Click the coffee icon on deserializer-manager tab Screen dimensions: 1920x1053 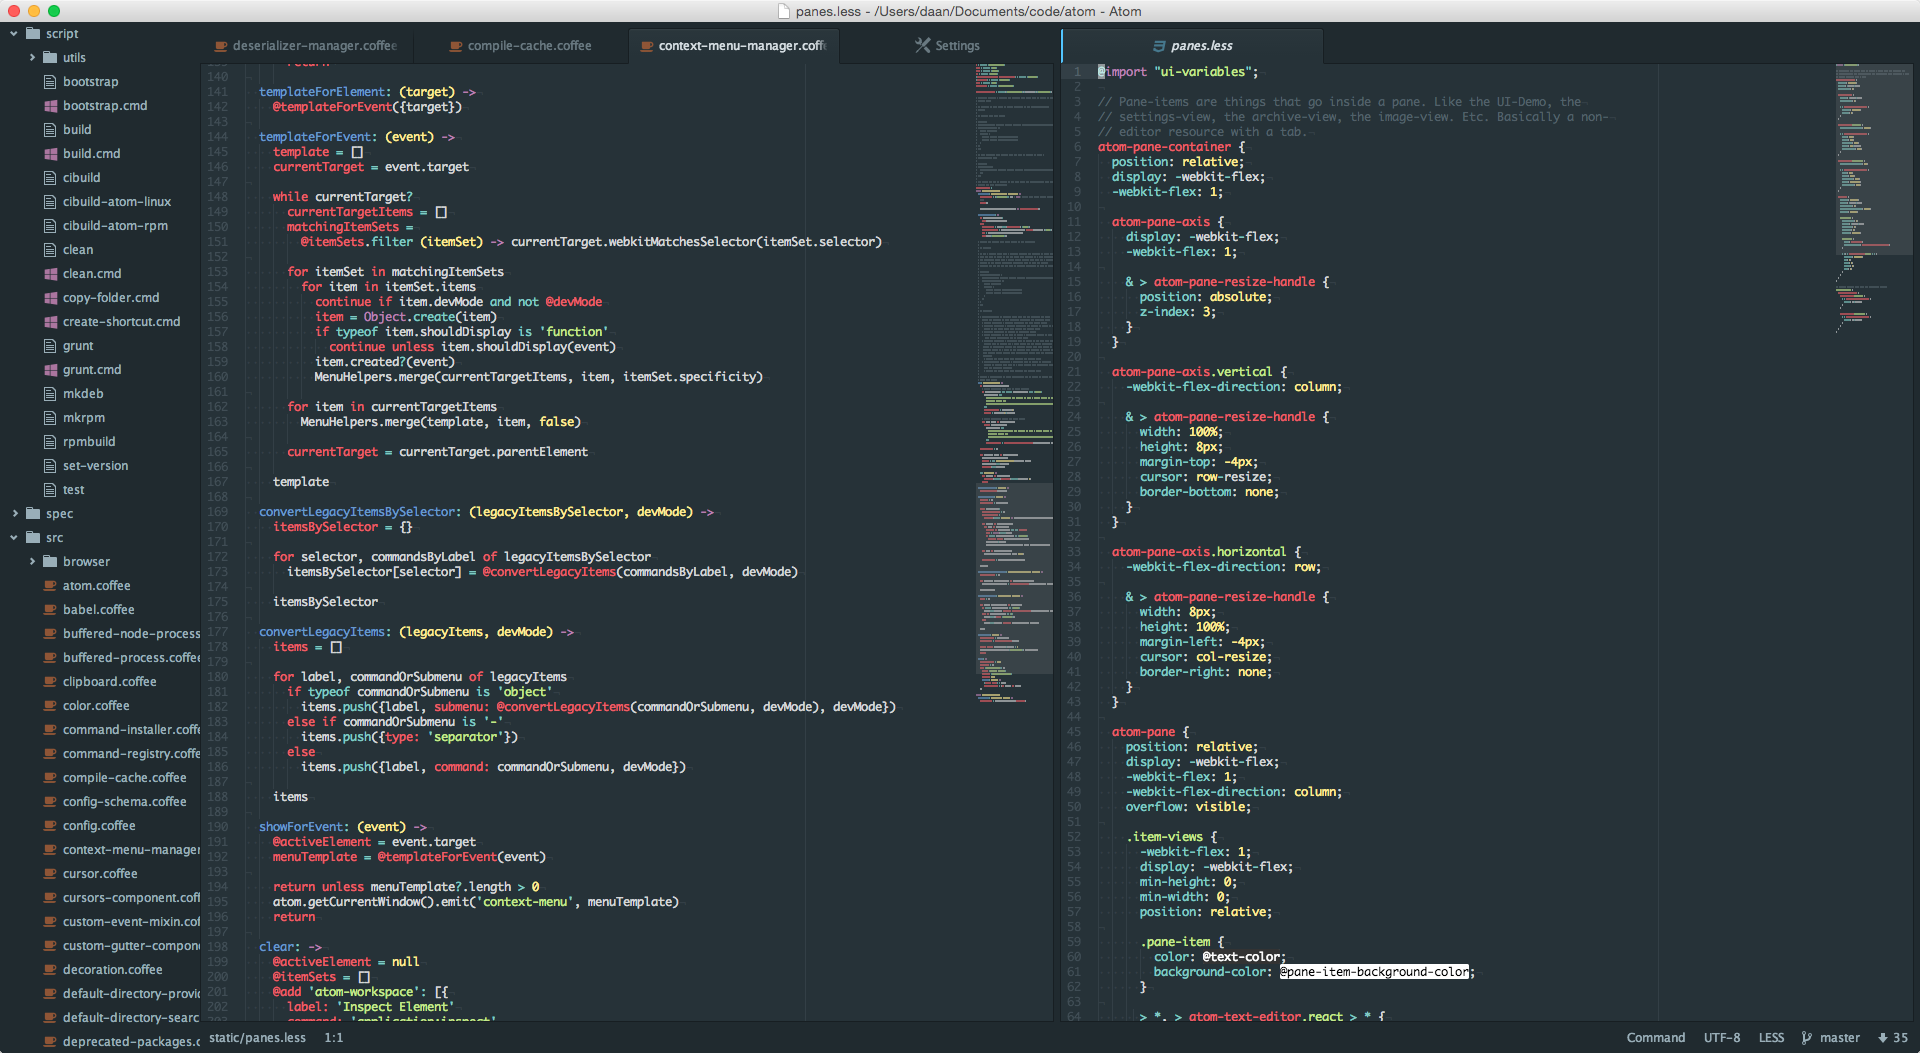pyautogui.click(x=221, y=47)
